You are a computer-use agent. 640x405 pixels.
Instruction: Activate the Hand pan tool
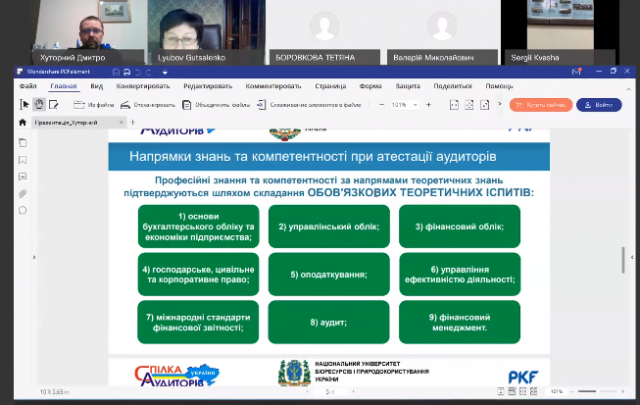tap(39, 105)
